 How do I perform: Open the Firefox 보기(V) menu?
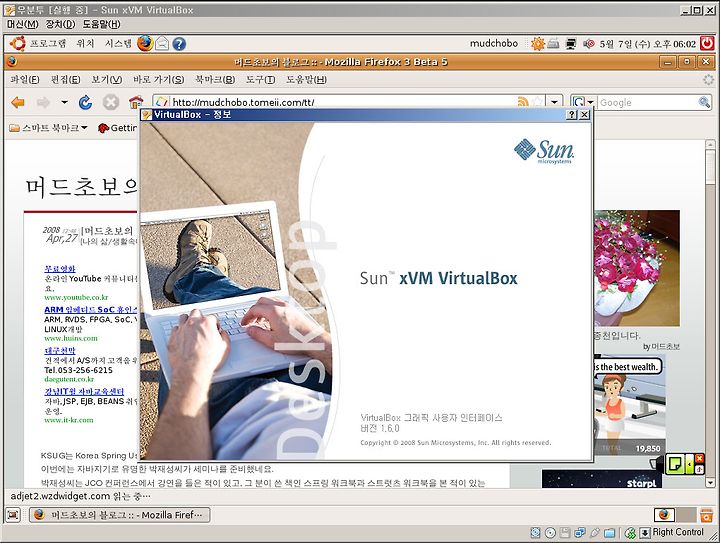pos(107,79)
